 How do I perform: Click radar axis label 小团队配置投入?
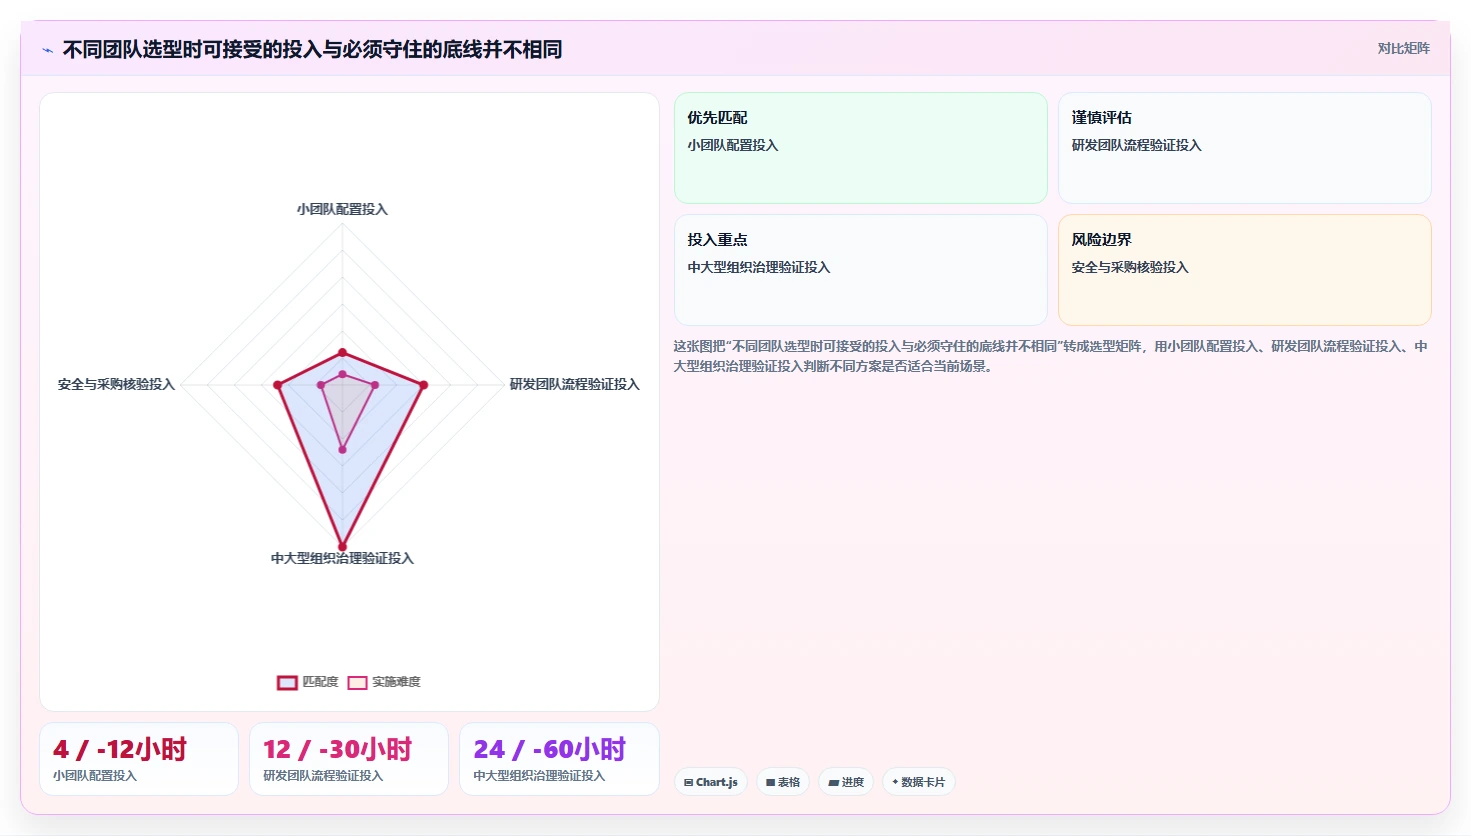click(342, 209)
